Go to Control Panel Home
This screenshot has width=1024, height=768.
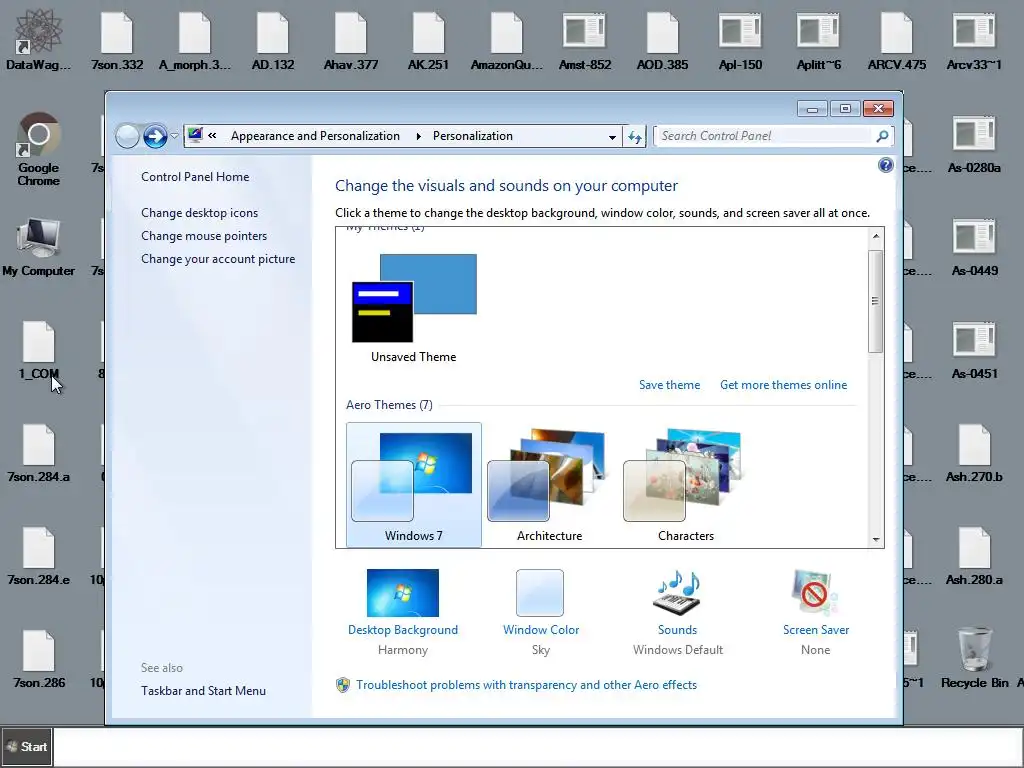(x=195, y=177)
